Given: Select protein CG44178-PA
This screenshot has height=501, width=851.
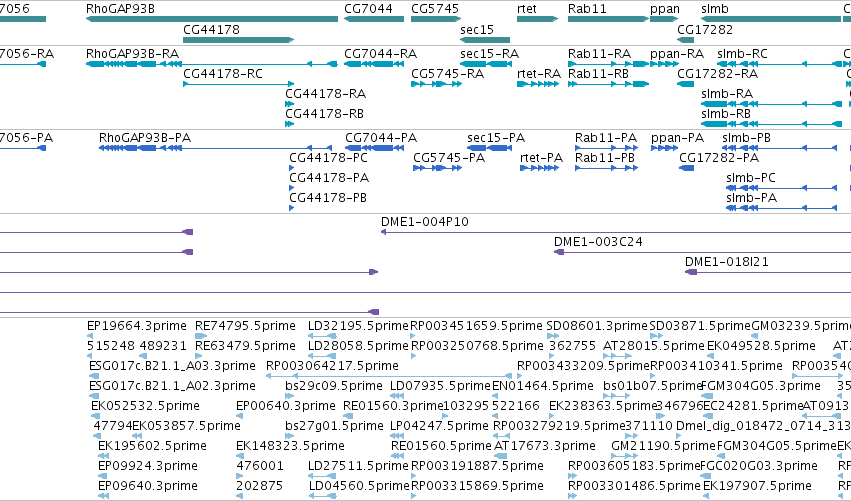Looking at the screenshot, I should tap(329, 178).
